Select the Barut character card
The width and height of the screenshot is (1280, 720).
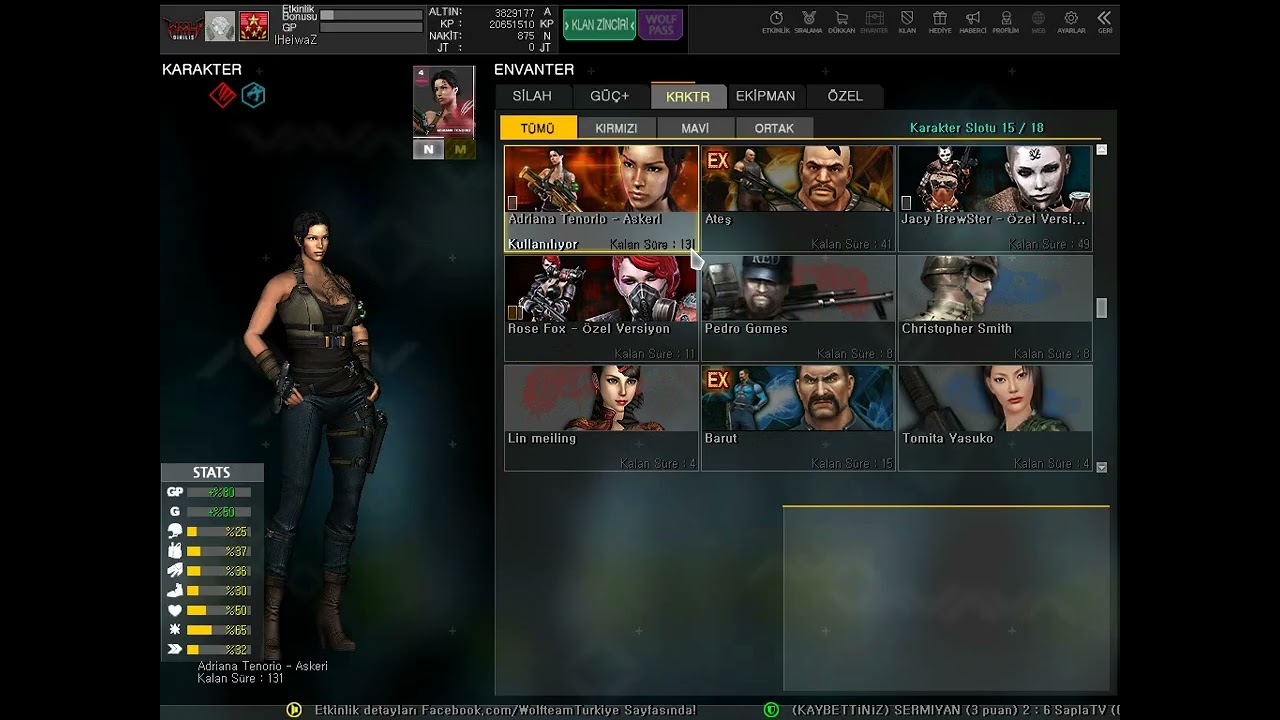click(x=798, y=417)
